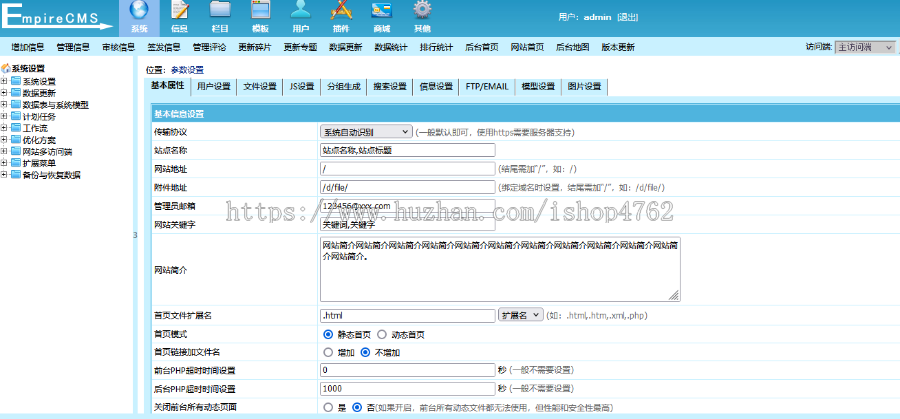Click the 网站简介 text area

click(500, 270)
